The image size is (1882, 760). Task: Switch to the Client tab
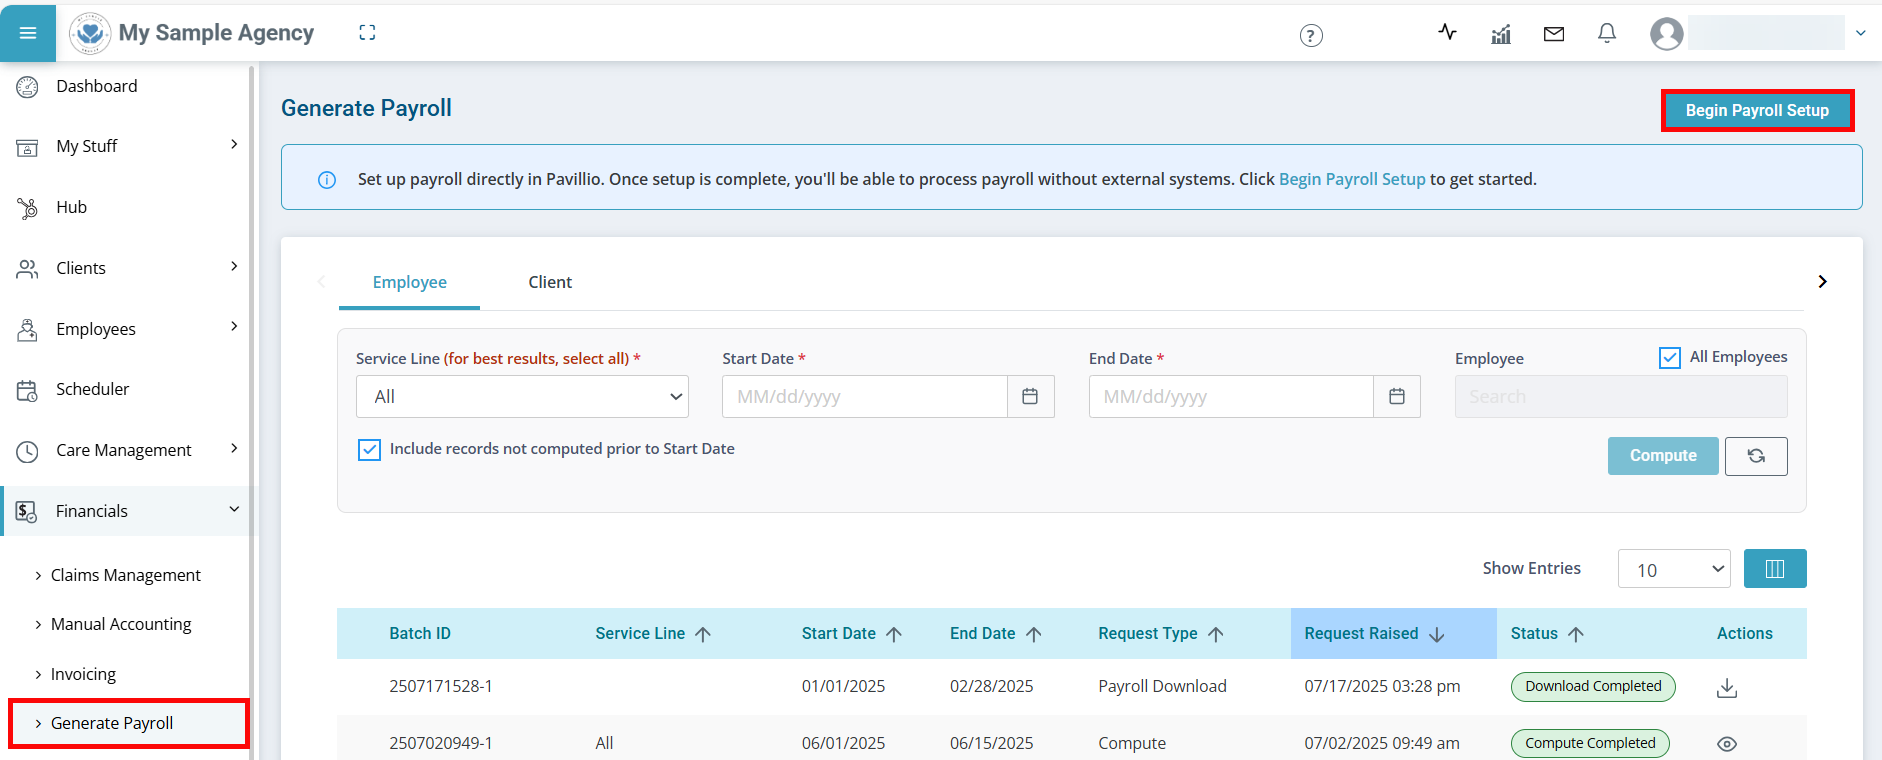549,282
